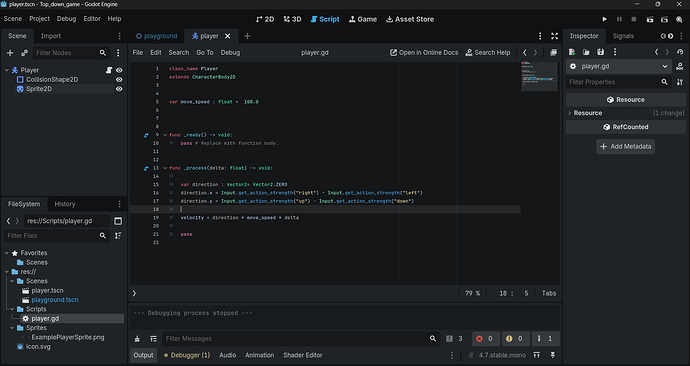
Task: Hide the CollisionShape2D node
Action: click(119, 80)
